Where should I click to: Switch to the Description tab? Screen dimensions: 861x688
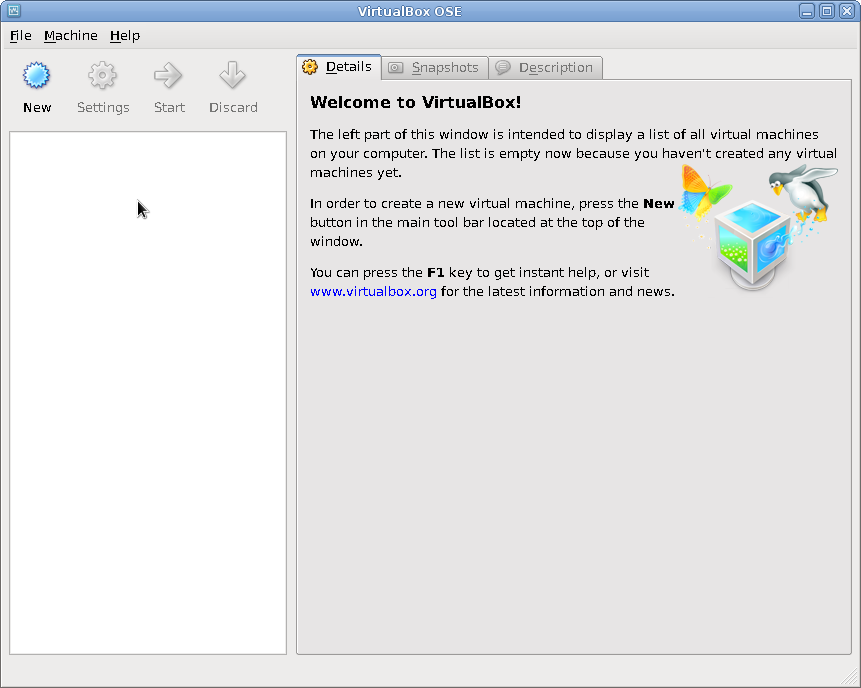[545, 68]
